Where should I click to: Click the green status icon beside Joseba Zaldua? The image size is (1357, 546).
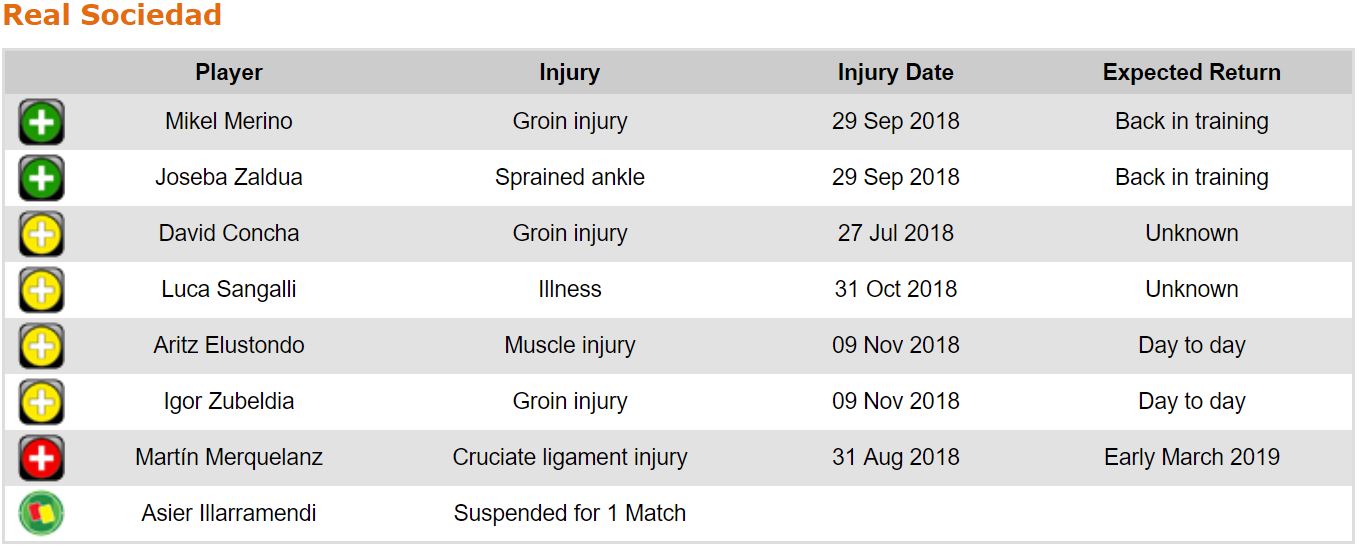[x=41, y=179]
